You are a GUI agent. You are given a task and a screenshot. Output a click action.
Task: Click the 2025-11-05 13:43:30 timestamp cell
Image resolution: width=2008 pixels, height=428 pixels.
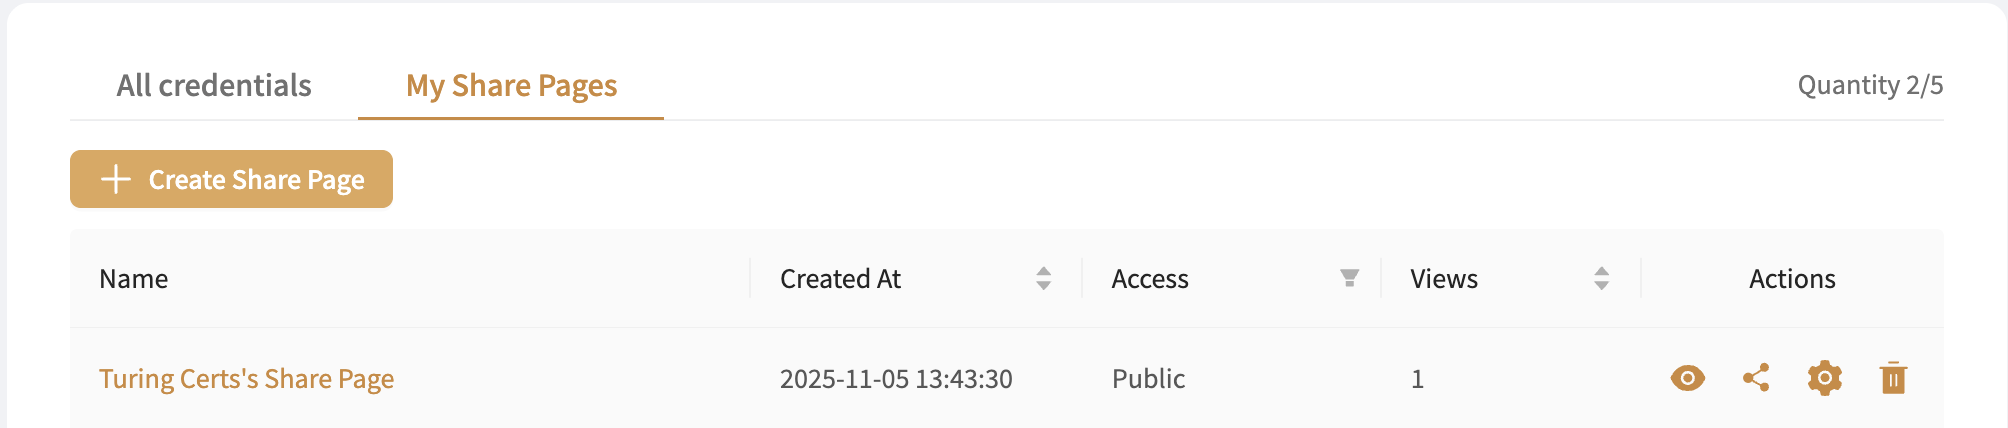[896, 379]
